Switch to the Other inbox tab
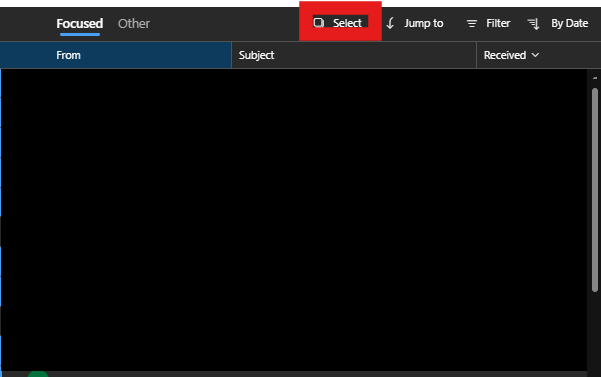Viewport: 601px width, 377px height. point(134,24)
